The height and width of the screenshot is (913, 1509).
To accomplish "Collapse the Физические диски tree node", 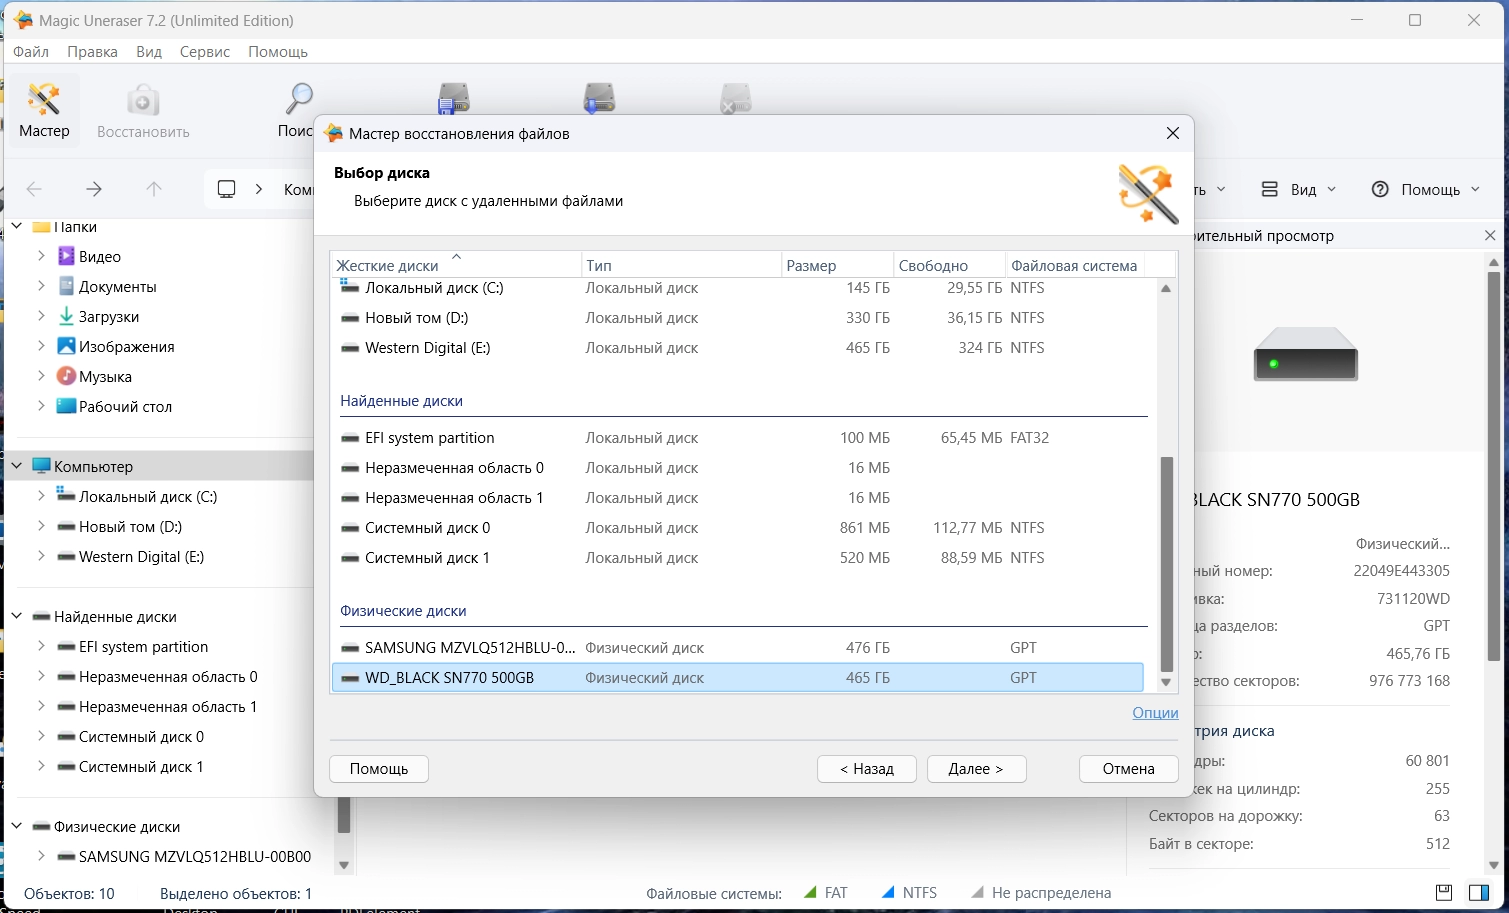I will click(x=17, y=826).
